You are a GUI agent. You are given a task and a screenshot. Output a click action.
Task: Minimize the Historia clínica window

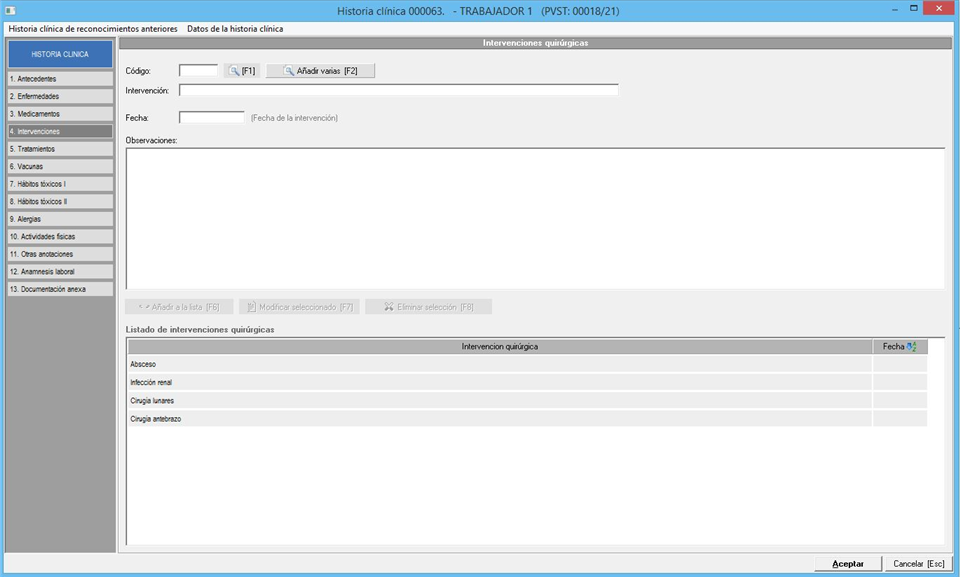(895, 9)
